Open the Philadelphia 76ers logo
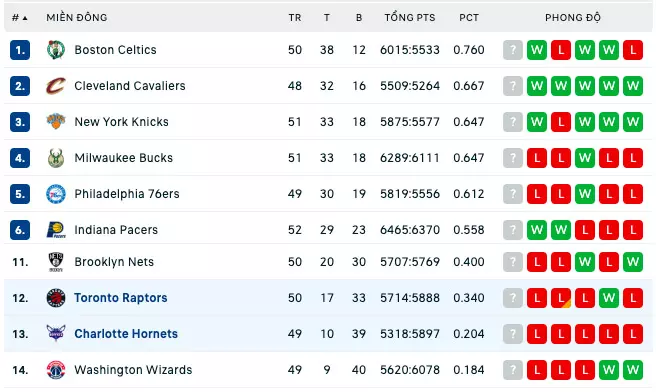This screenshot has width=656, height=392. (x=56, y=194)
